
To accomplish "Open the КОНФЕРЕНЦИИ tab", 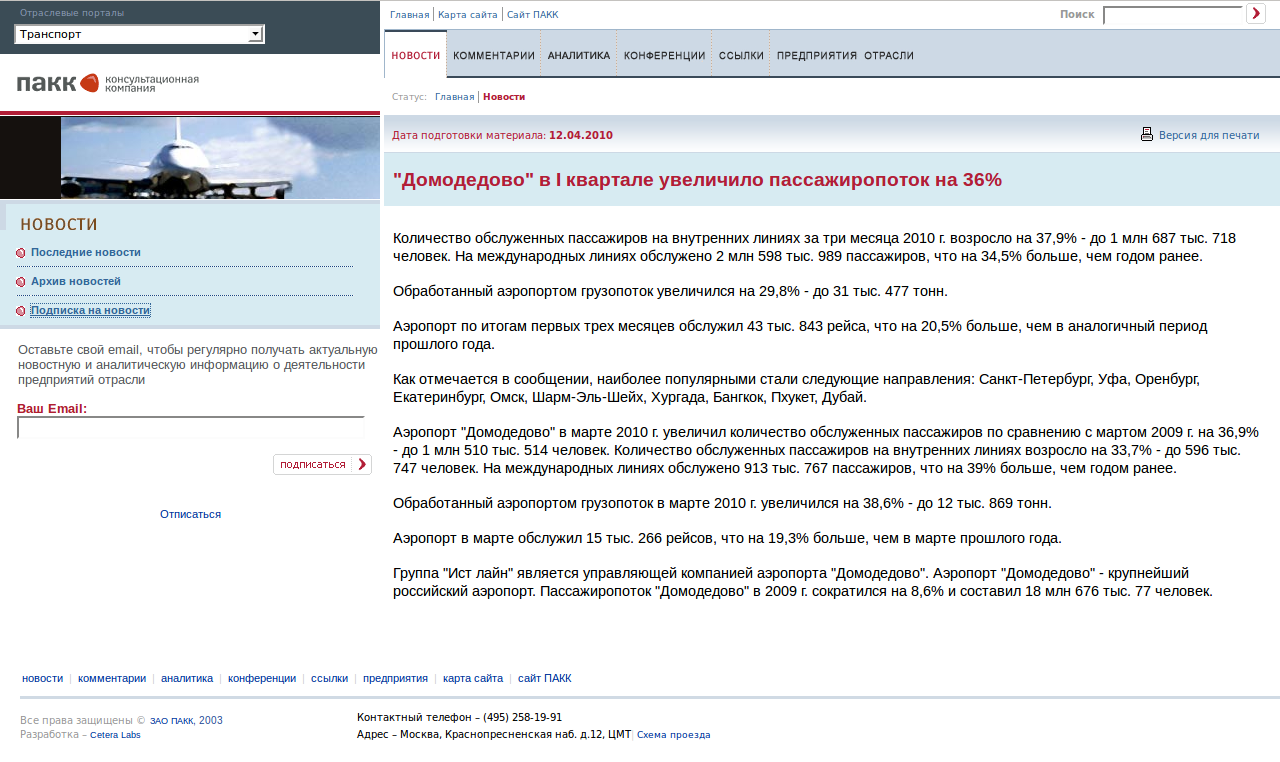I will (x=664, y=56).
